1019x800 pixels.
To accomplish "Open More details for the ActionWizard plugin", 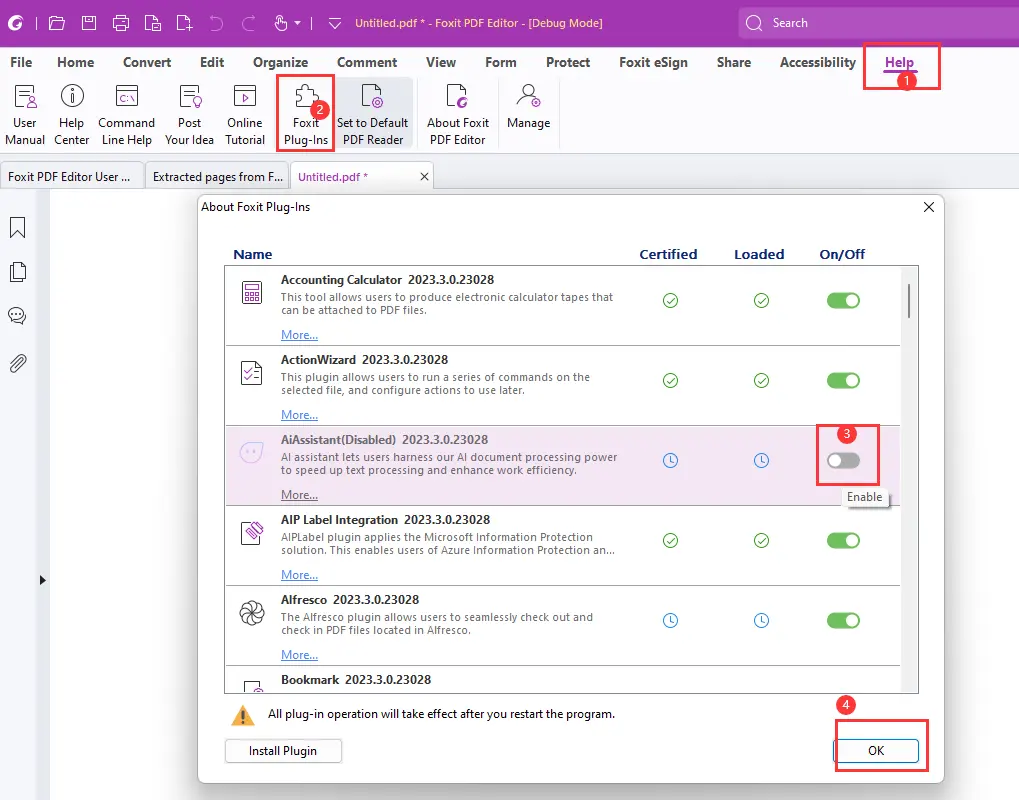I will click(298, 414).
